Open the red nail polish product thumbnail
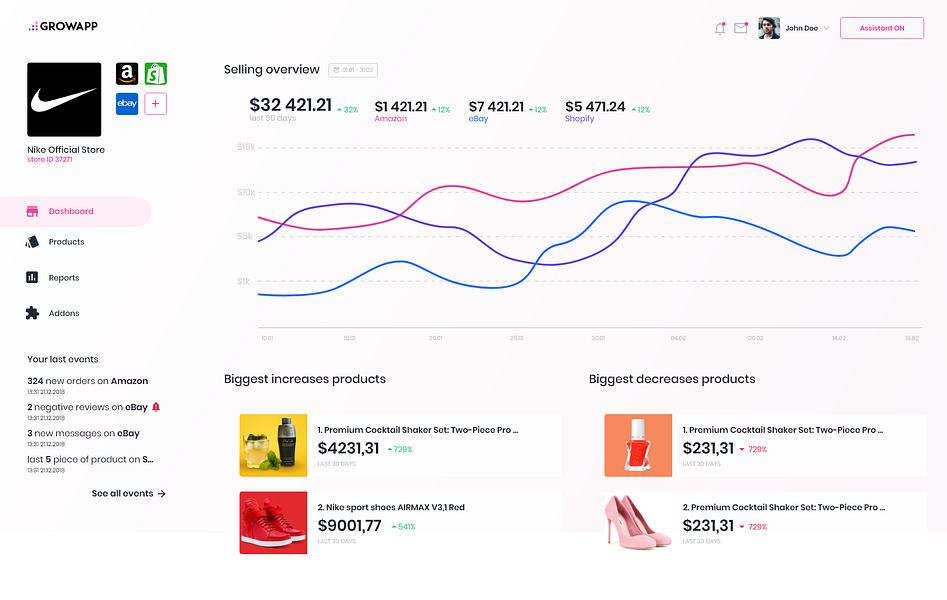 (x=638, y=445)
